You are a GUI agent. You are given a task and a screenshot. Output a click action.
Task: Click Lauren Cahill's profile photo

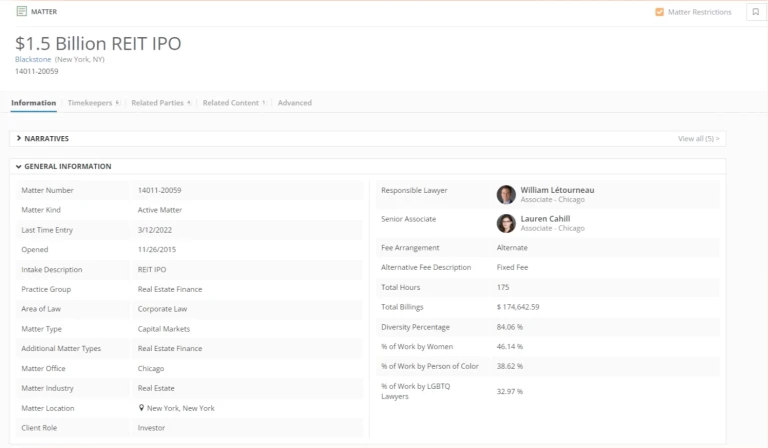click(506, 223)
